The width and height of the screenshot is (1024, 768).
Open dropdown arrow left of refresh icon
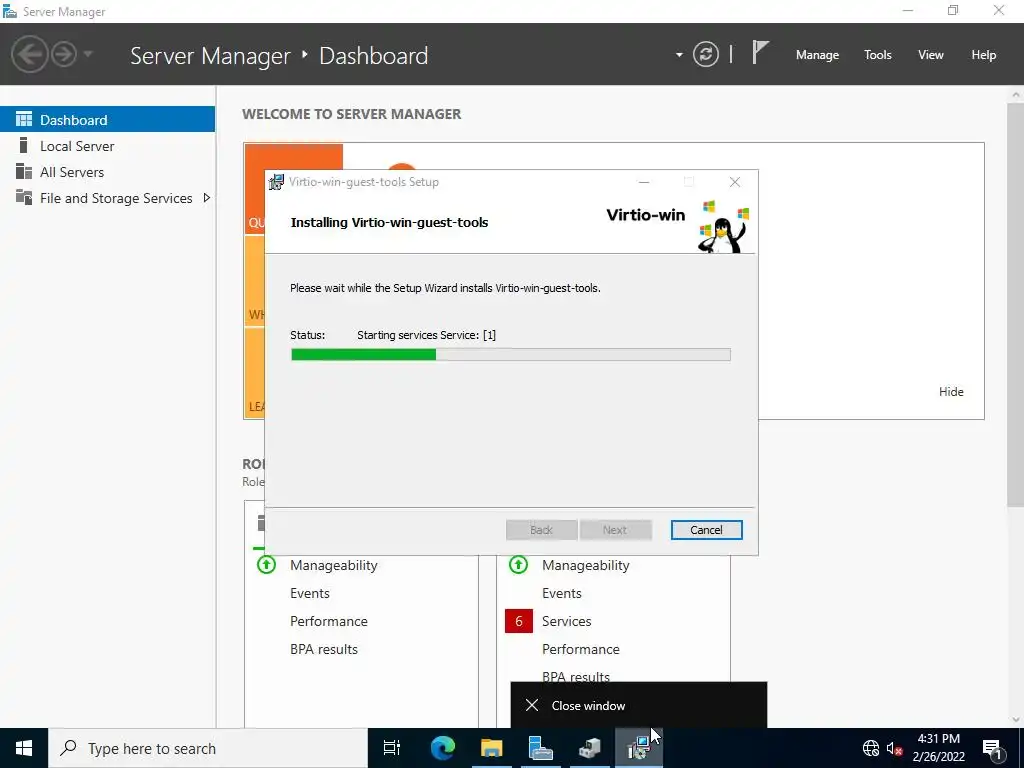point(679,55)
